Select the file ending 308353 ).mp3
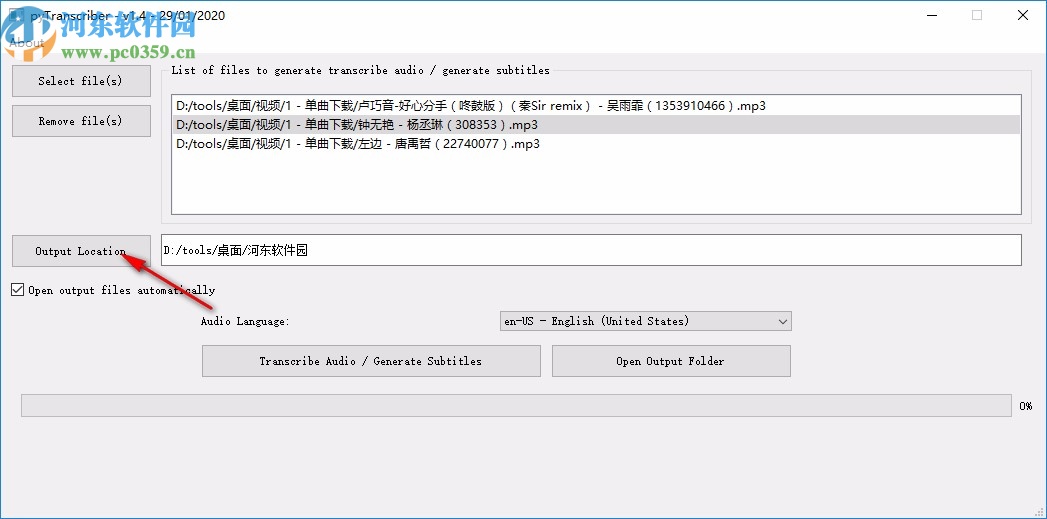 click(596, 125)
